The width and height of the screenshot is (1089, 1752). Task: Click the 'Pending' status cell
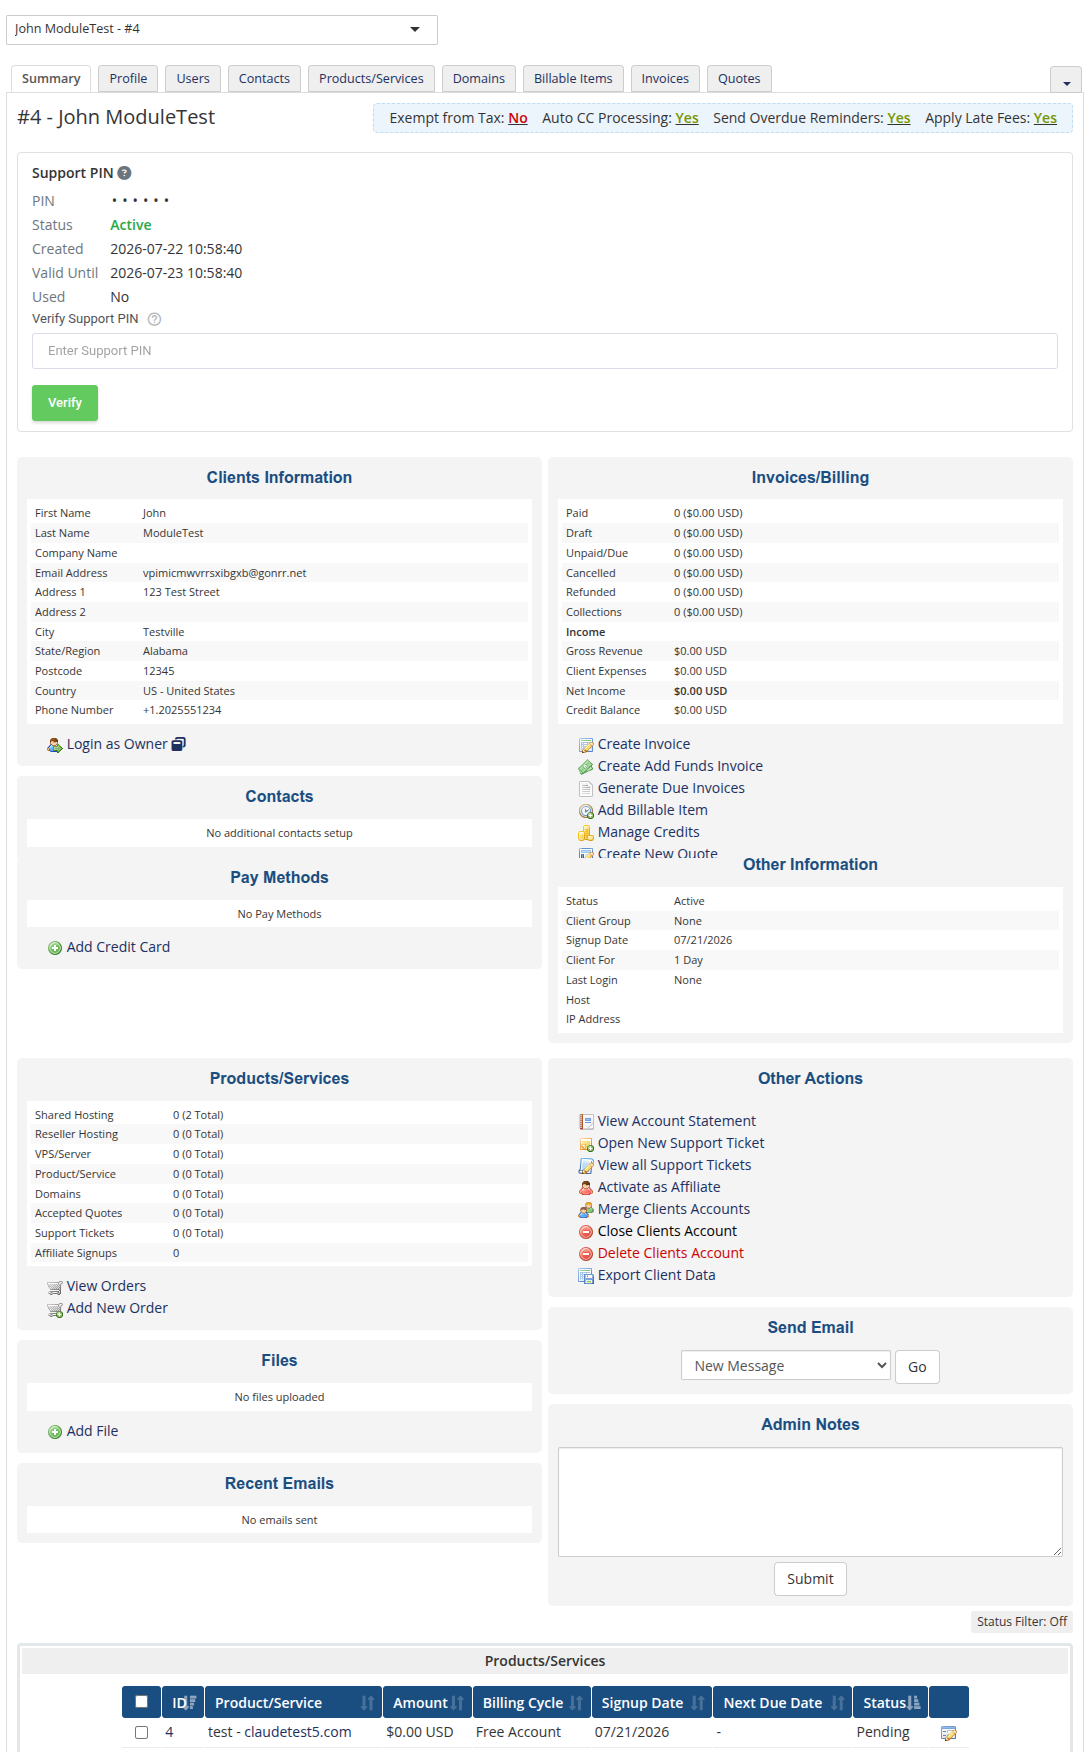(x=883, y=1732)
